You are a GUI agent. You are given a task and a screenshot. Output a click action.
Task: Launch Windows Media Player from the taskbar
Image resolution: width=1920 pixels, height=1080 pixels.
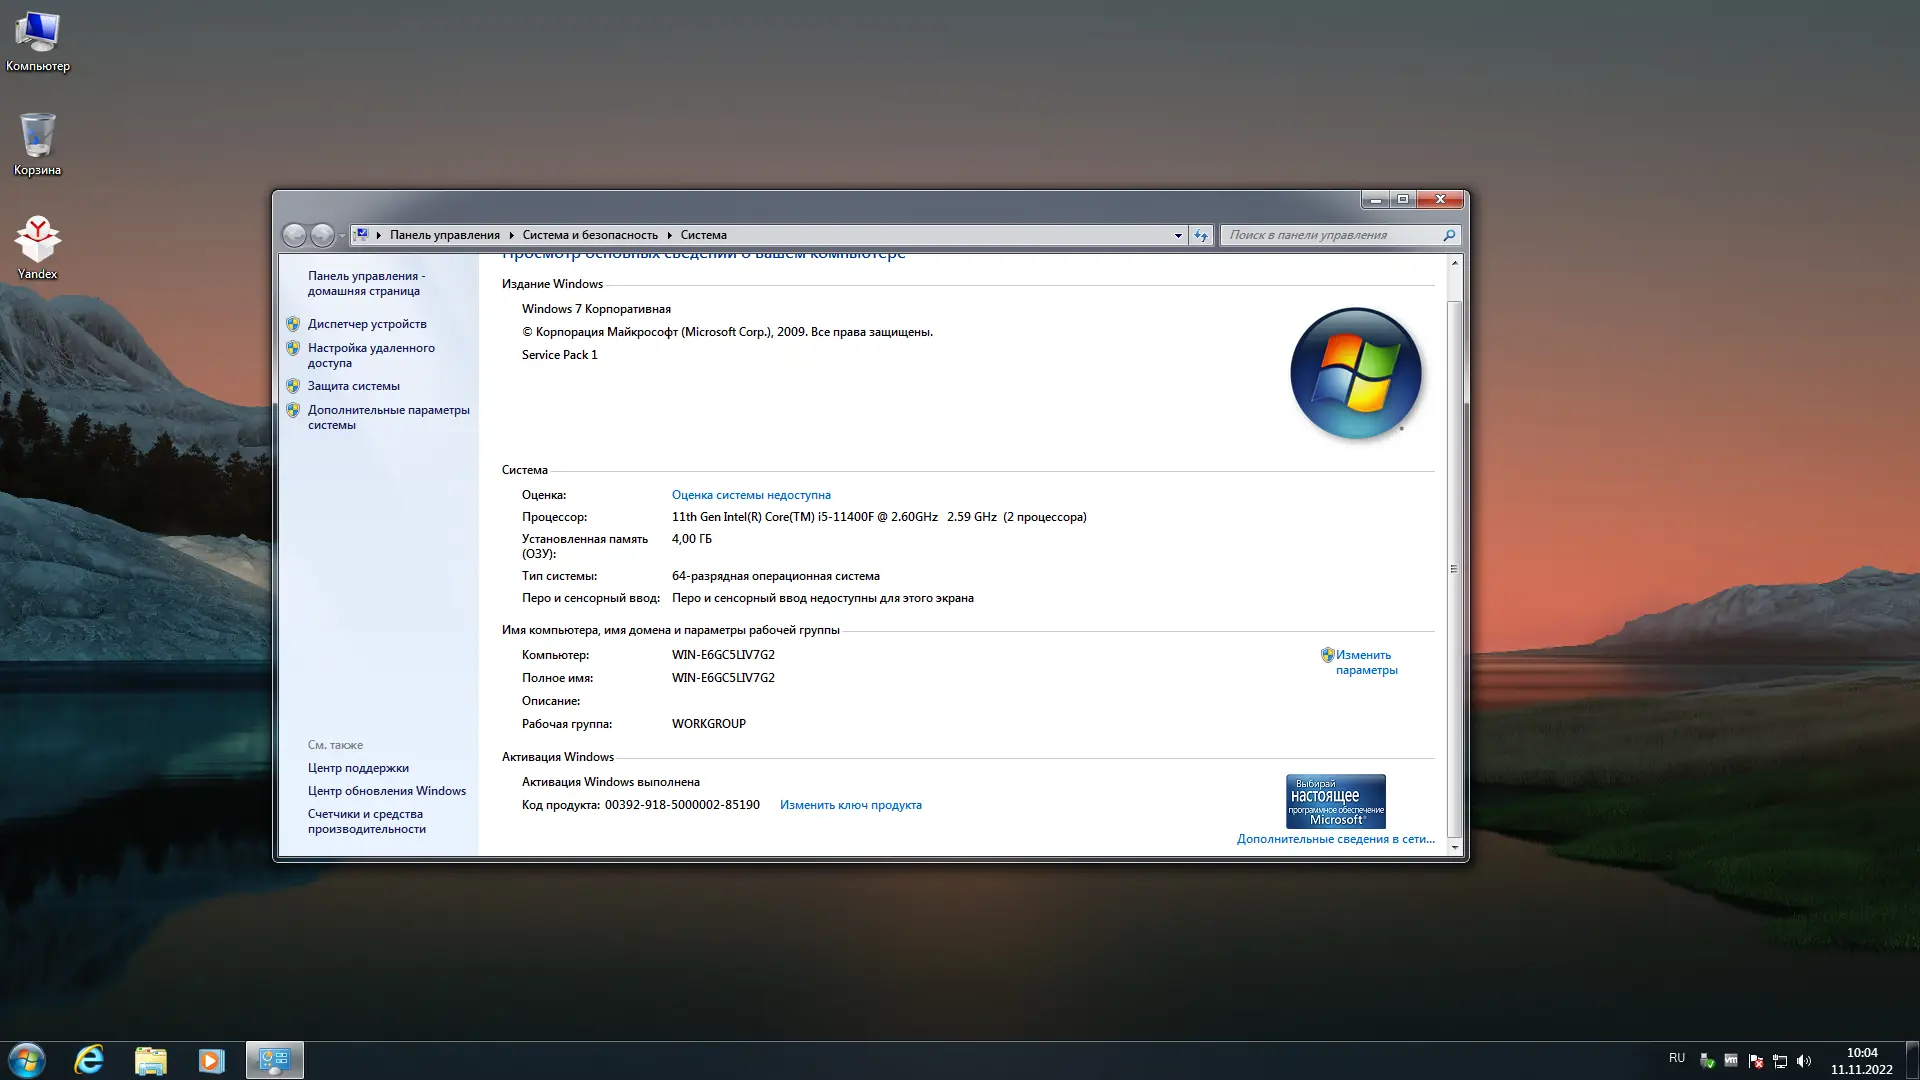[211, 1060]
